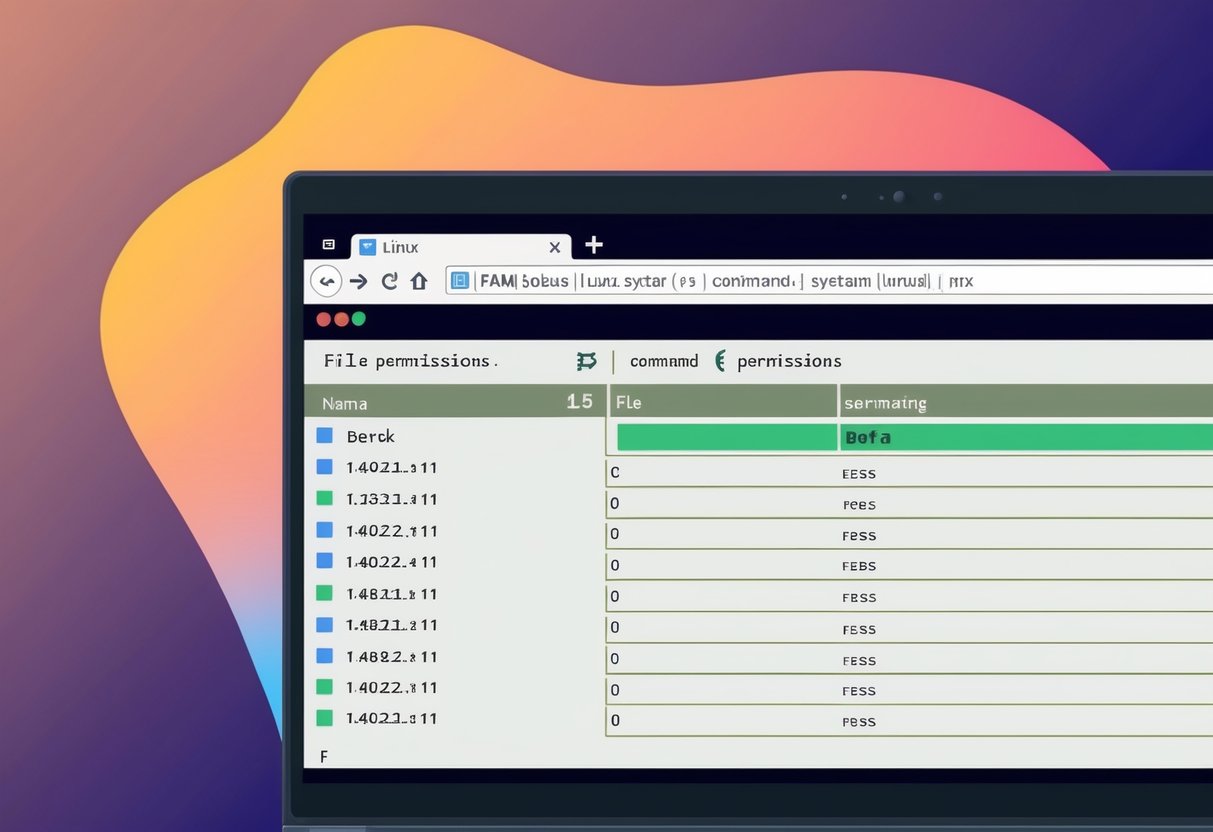Screen dimensions: 1213x832
Task: Click the back navigation arrow
Action: [327, 281]
